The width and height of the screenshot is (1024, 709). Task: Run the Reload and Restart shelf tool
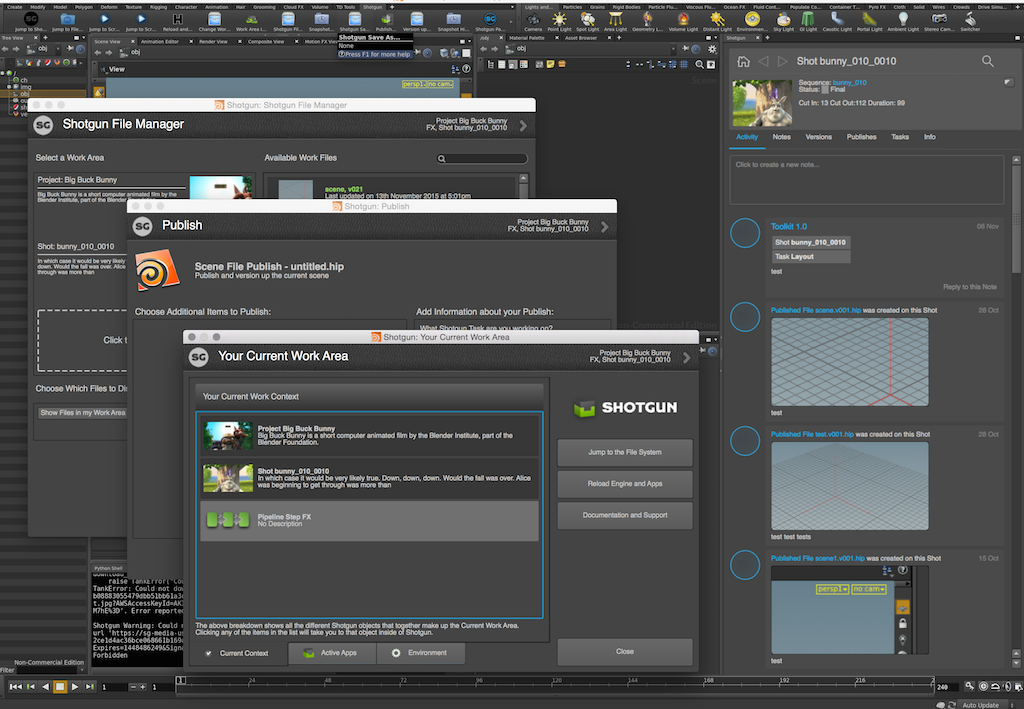177,22
